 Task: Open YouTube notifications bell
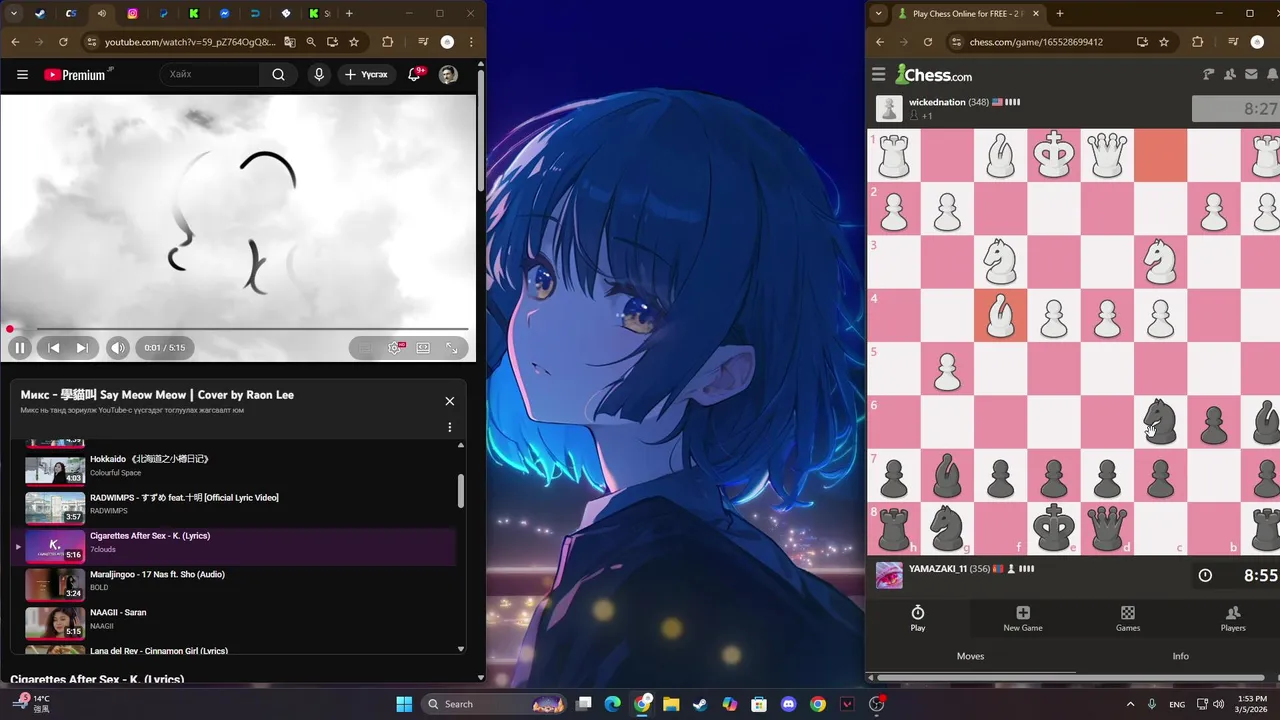pos(414,74)
